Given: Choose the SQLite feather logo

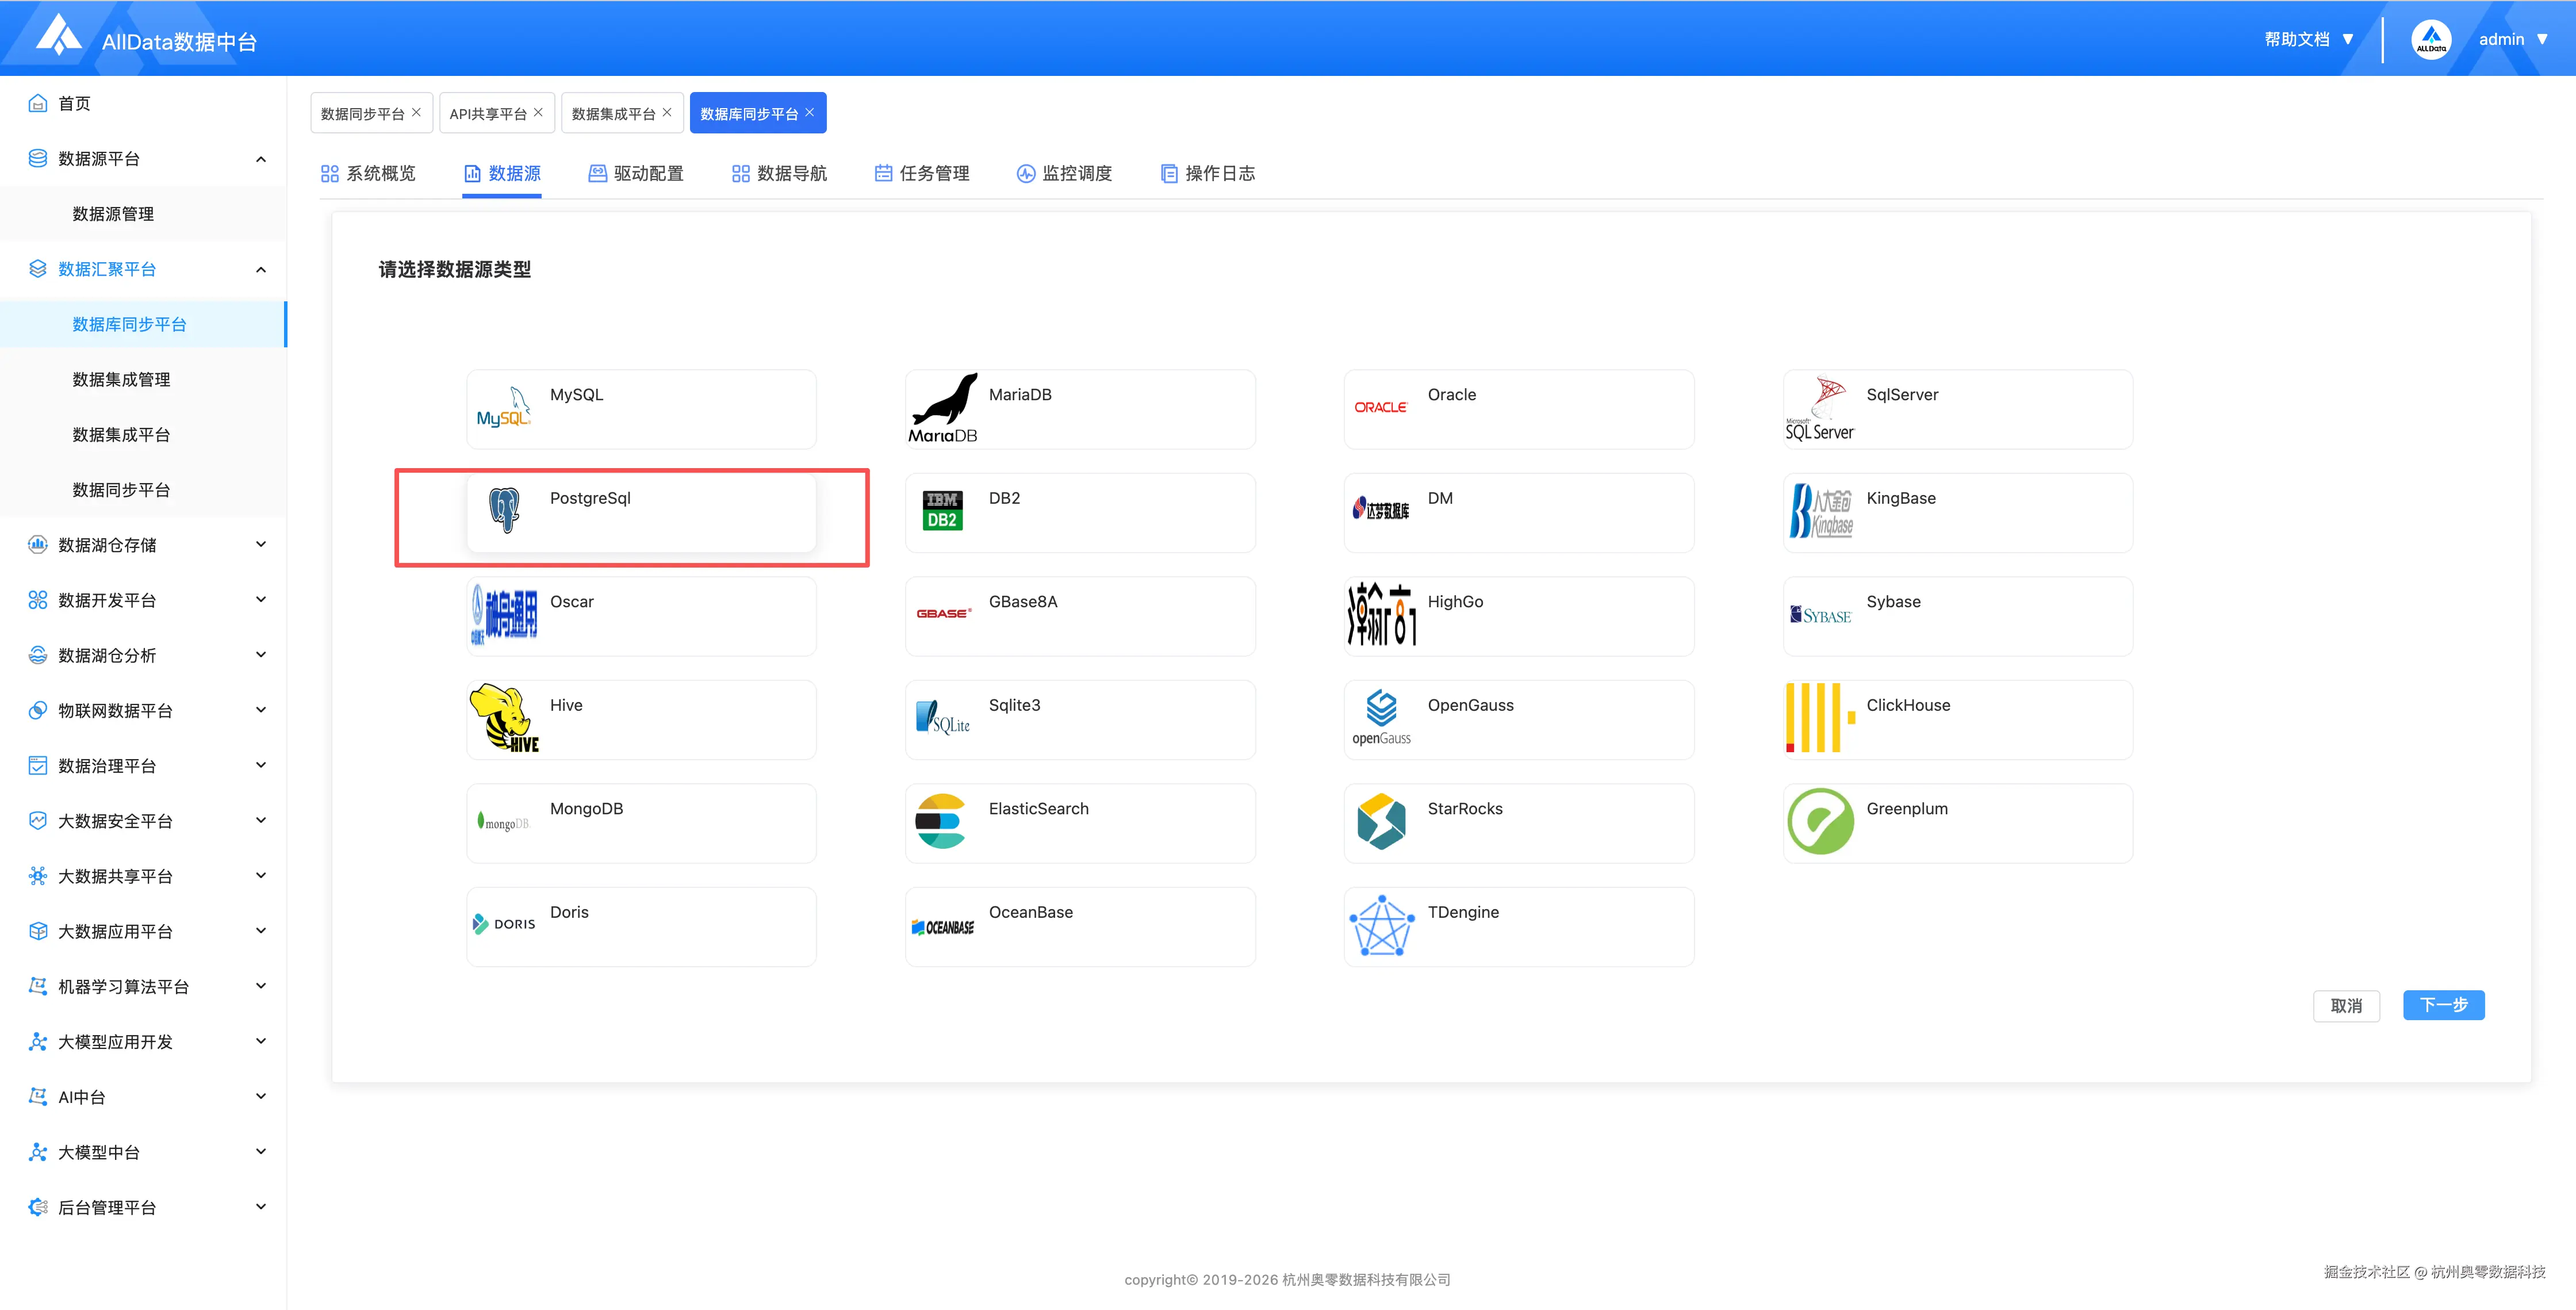Looking at the screenshot, I should 942,718.
